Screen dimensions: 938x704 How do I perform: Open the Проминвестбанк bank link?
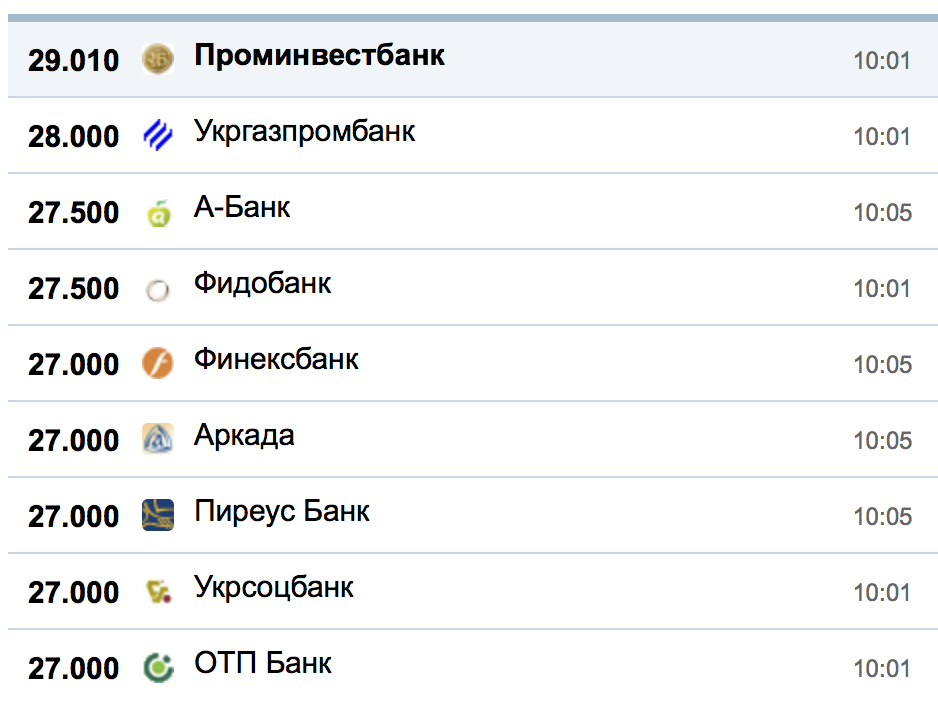pos(319,56)
